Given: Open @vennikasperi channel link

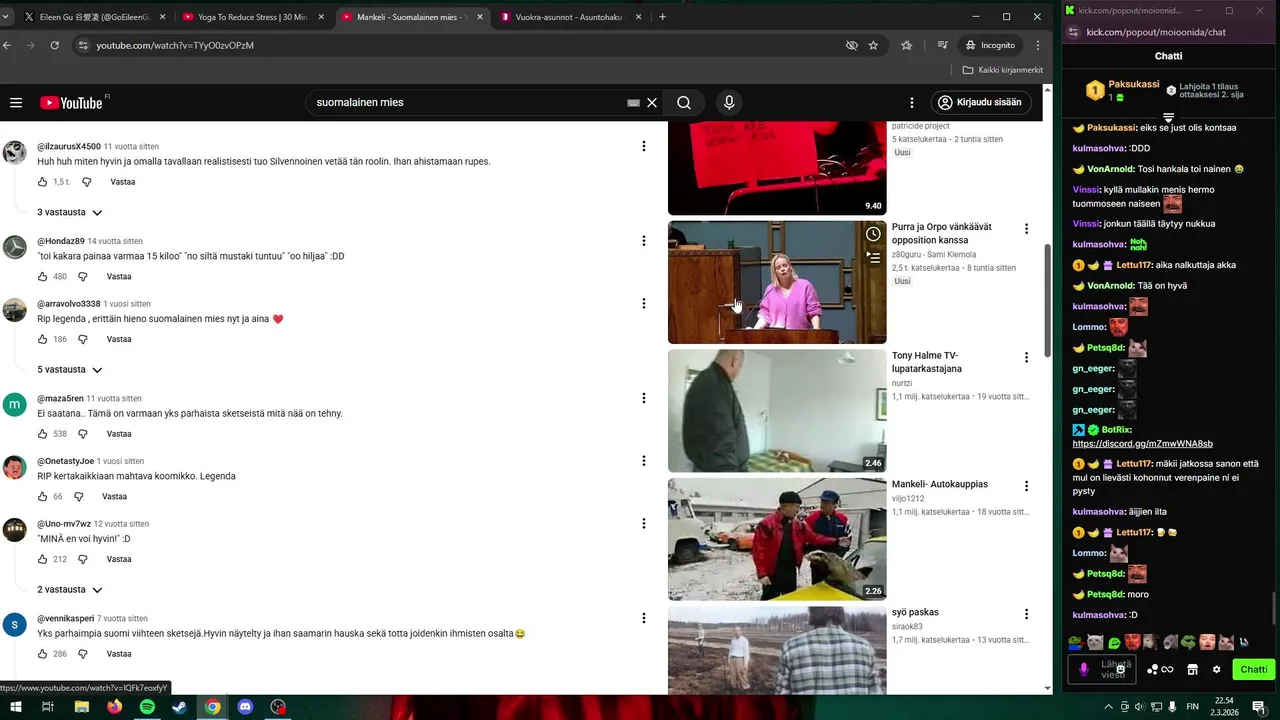Looking at the screenshot, I should [65, 618].
